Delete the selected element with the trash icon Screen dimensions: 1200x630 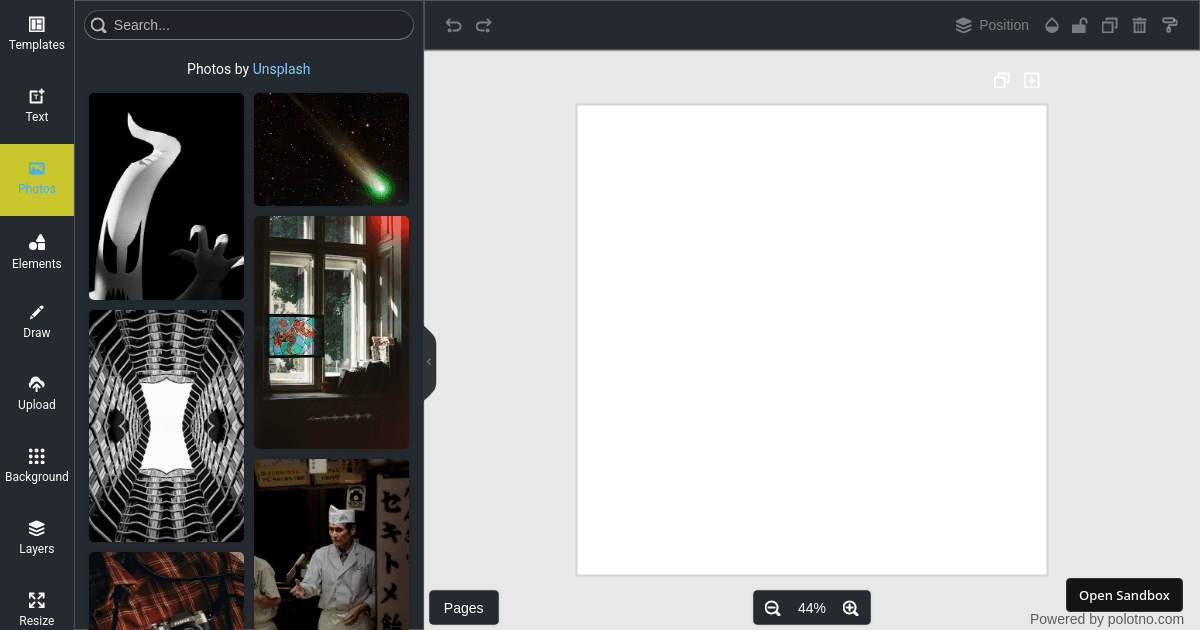tap(1139, 25)
